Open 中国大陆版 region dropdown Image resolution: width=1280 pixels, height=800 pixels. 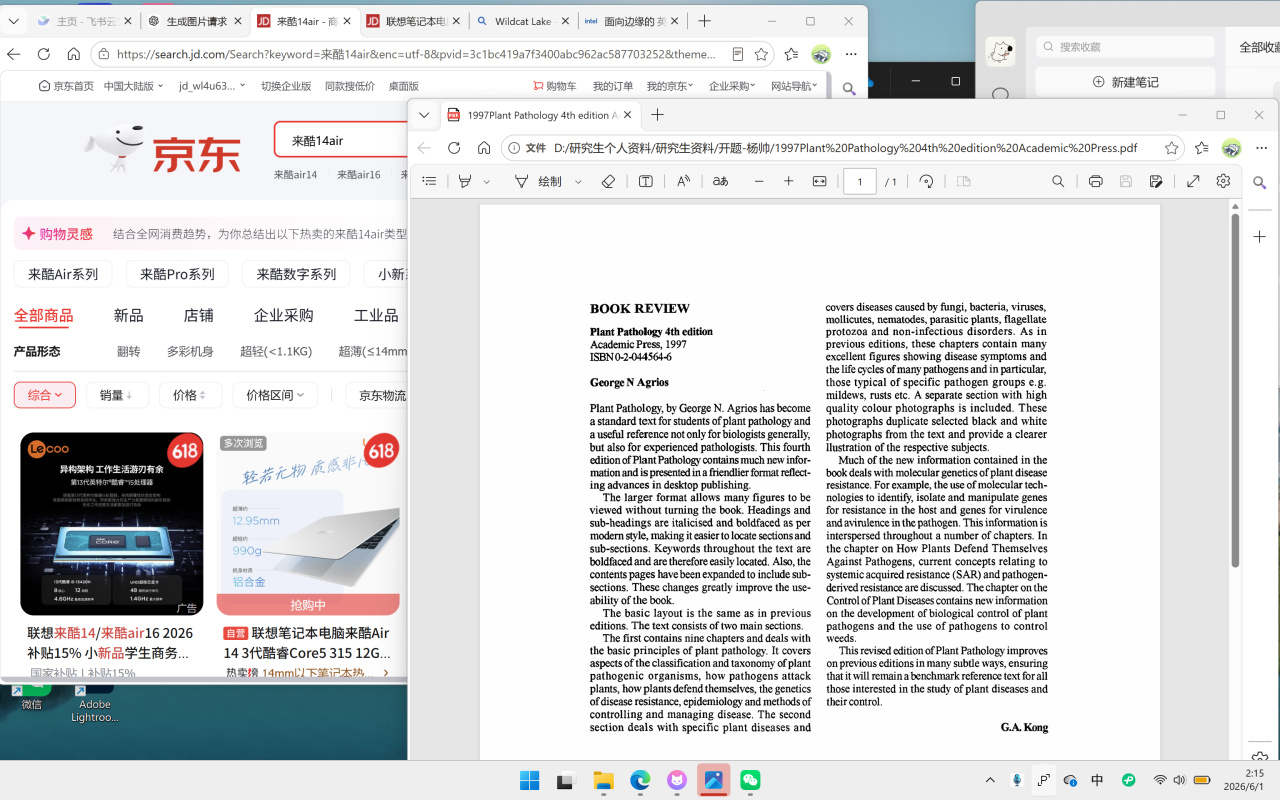(134, 86)
